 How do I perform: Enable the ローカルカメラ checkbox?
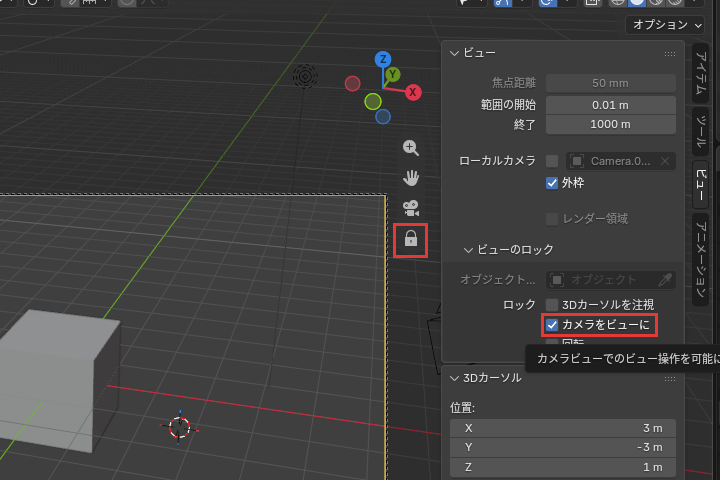click(x=552, y=161)
